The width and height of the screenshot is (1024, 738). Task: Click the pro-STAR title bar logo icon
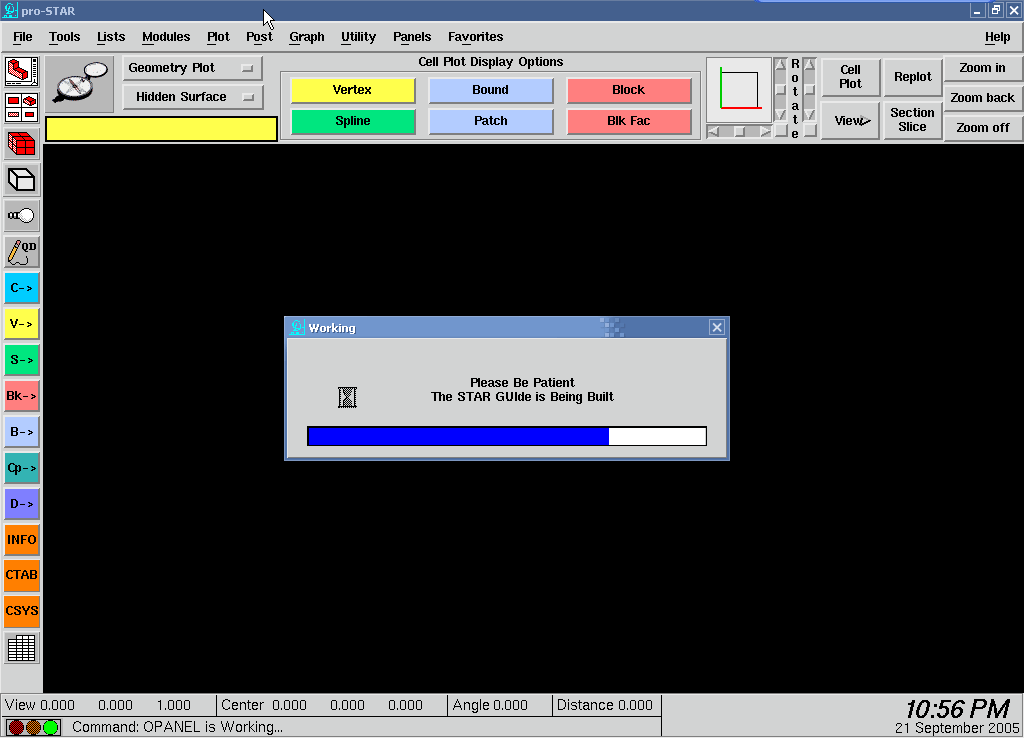tap(10, 10)
